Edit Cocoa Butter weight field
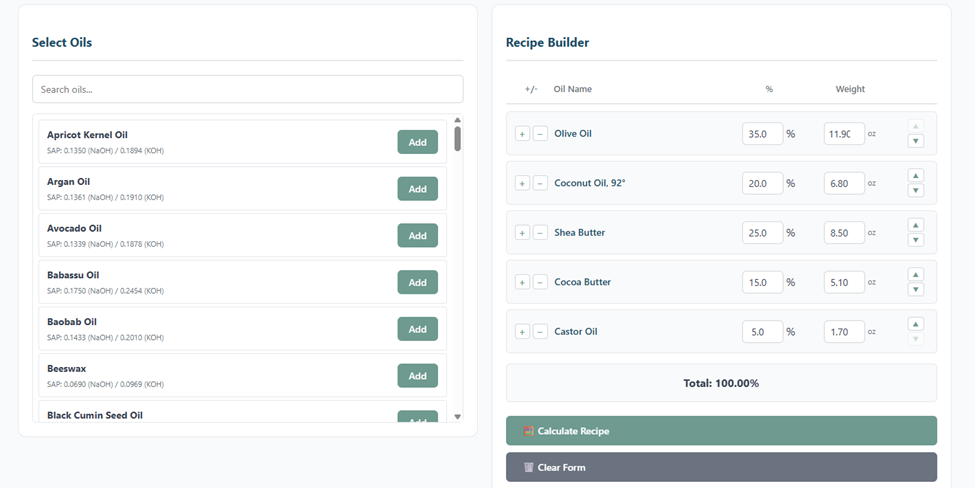The image size is (975, 488). [x=844, y=282]
